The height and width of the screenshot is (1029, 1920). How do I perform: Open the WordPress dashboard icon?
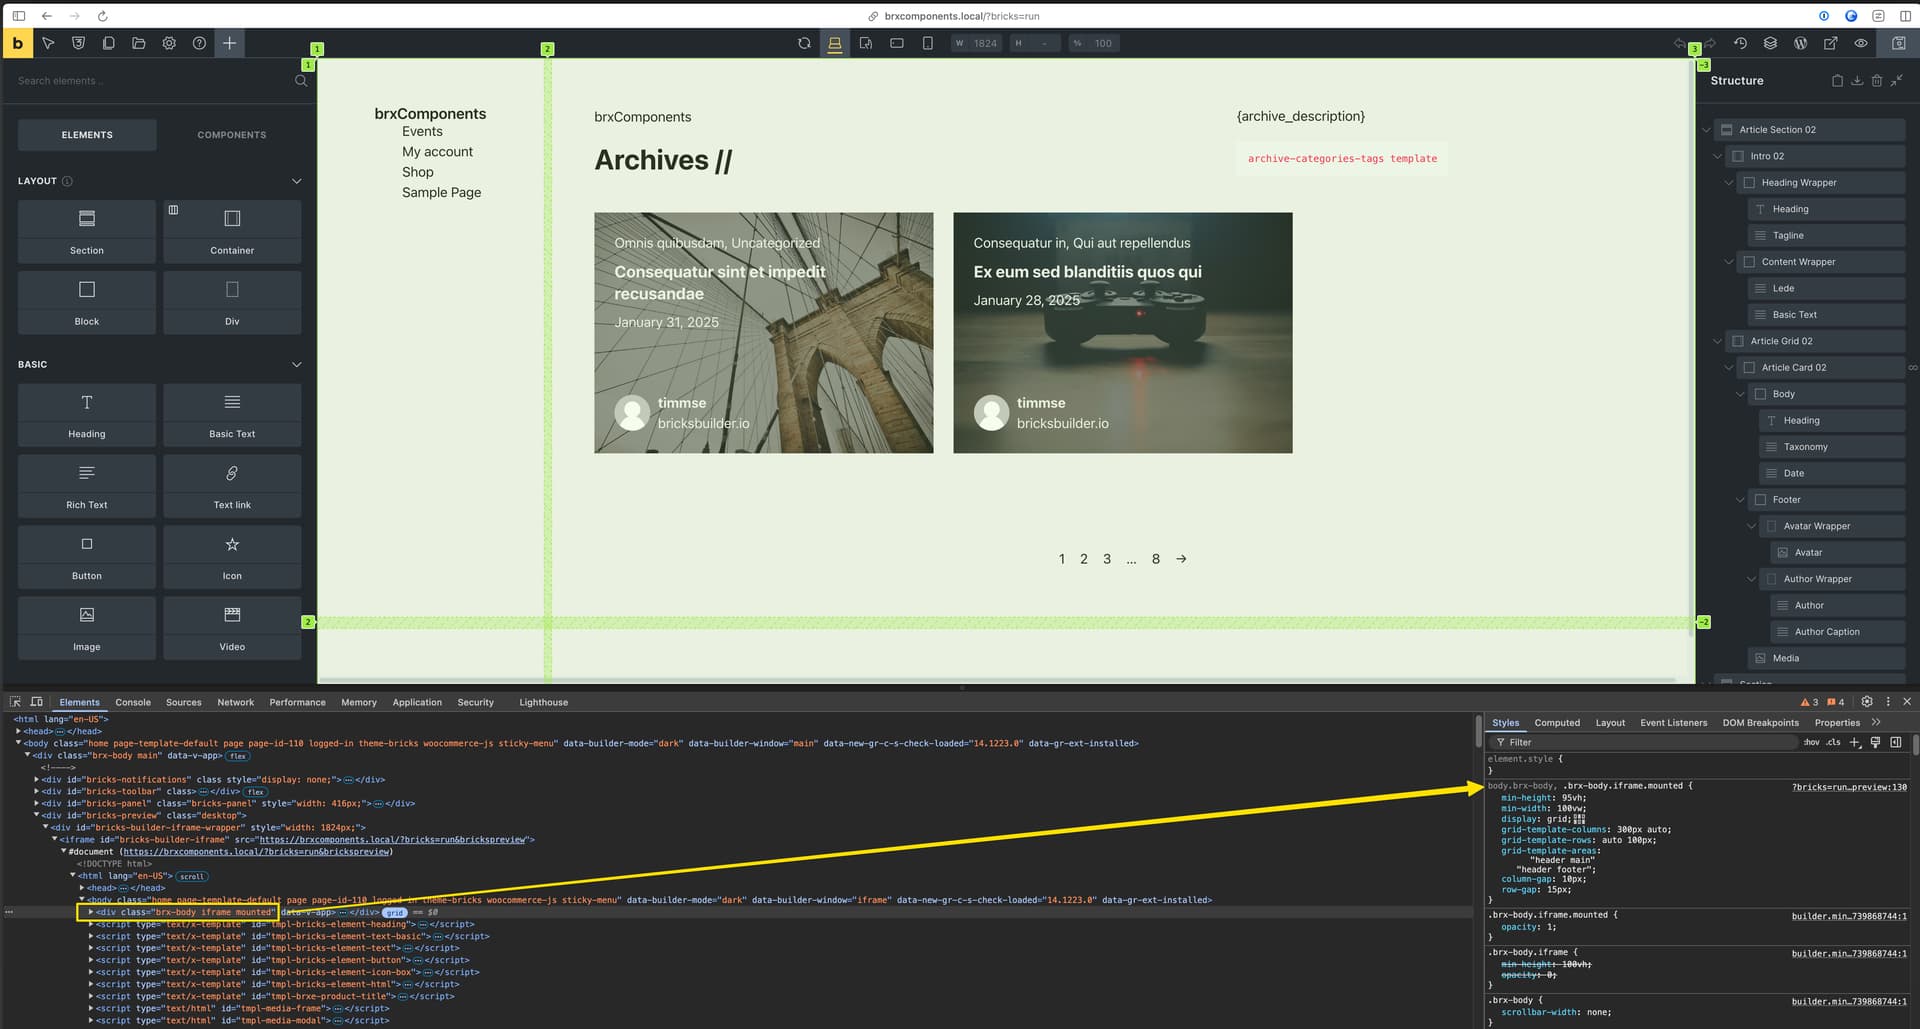coord(1800,43)
